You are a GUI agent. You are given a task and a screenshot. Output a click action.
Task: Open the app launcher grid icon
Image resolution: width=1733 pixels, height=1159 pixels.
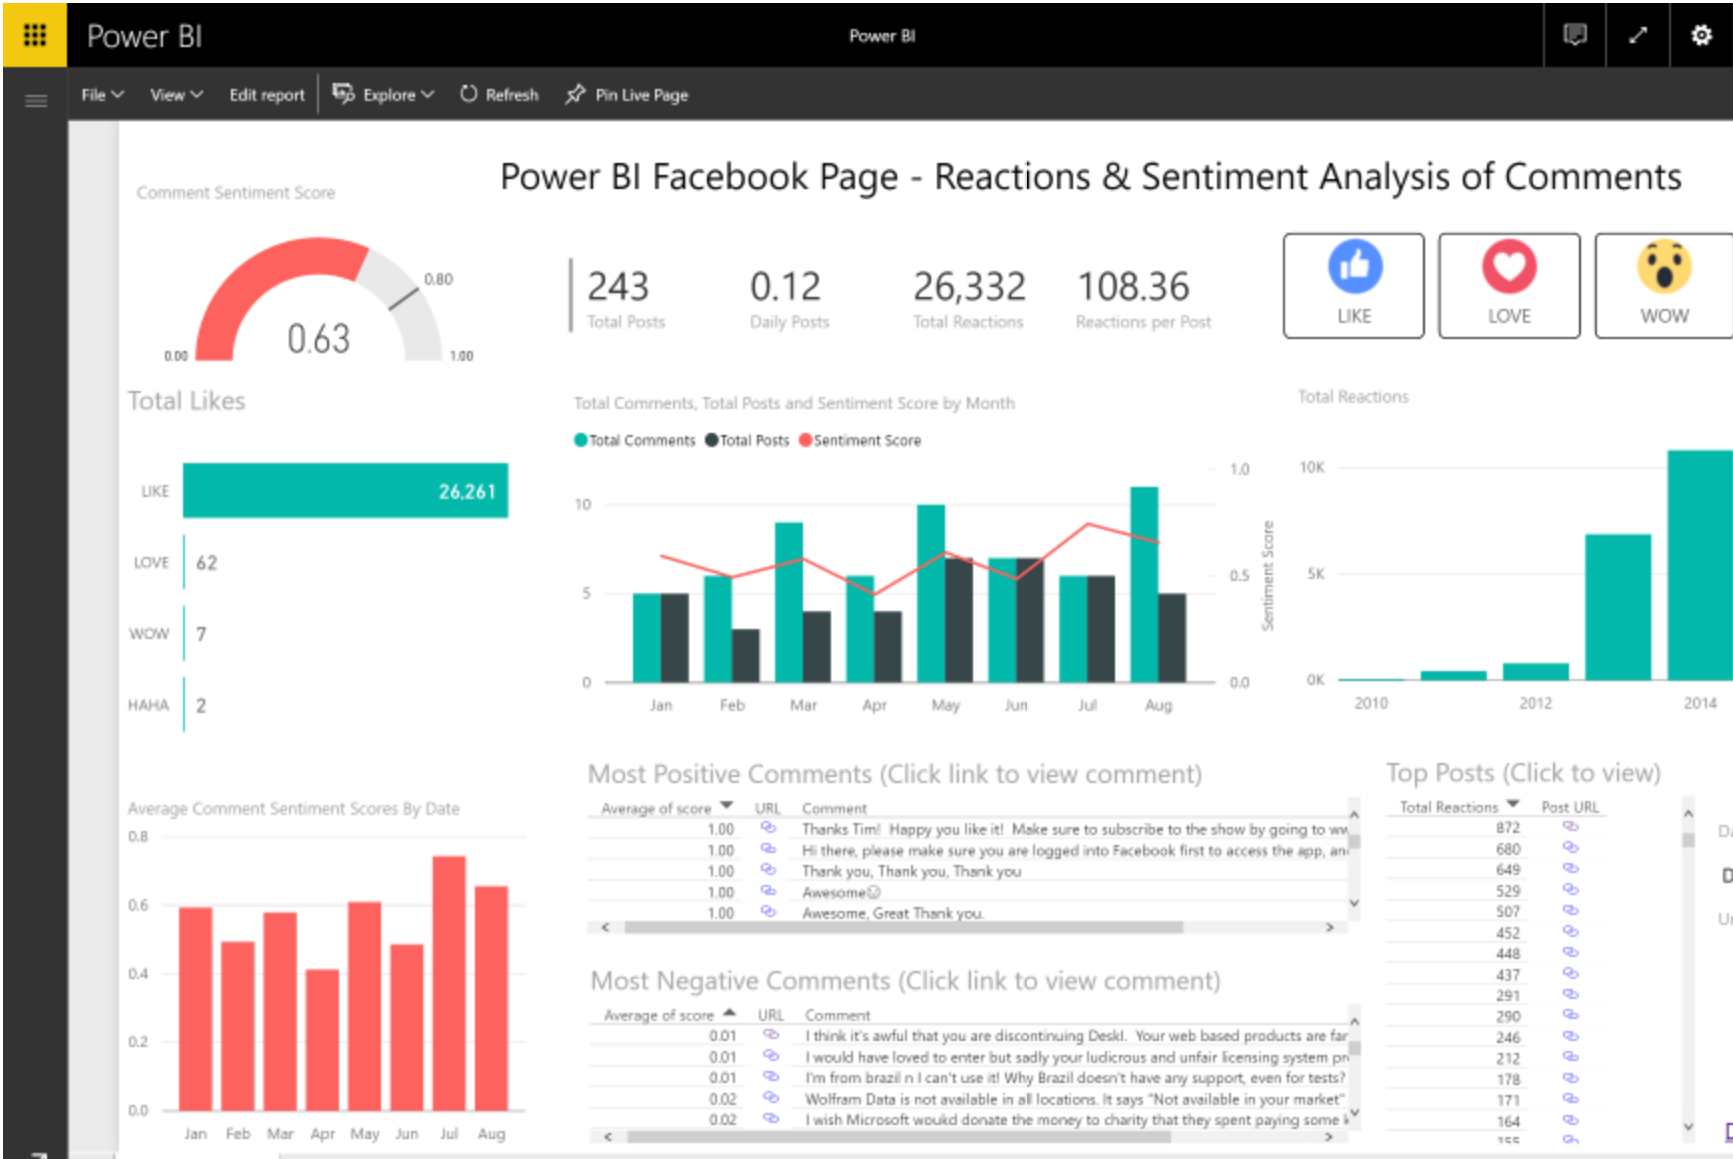34,35
